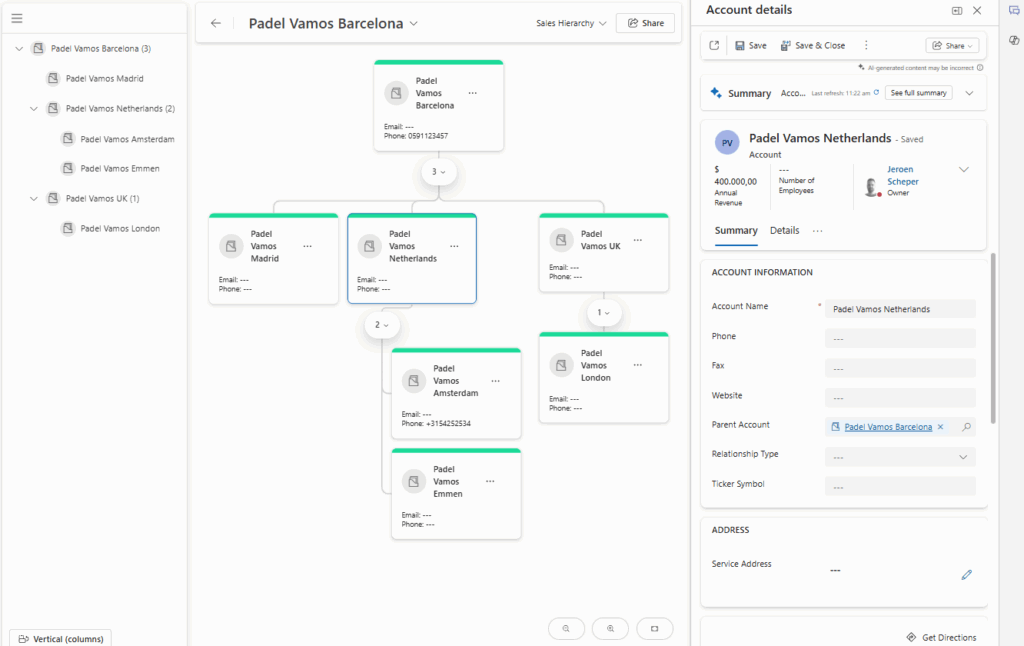Click the Phone input field

900,338
